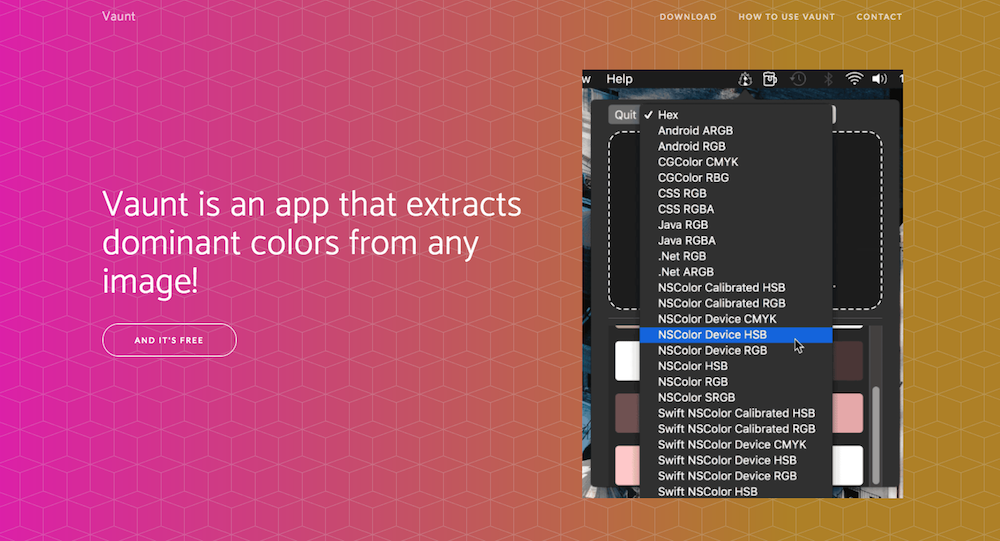Click the AND IT'S FREE button

pos(169,340)
